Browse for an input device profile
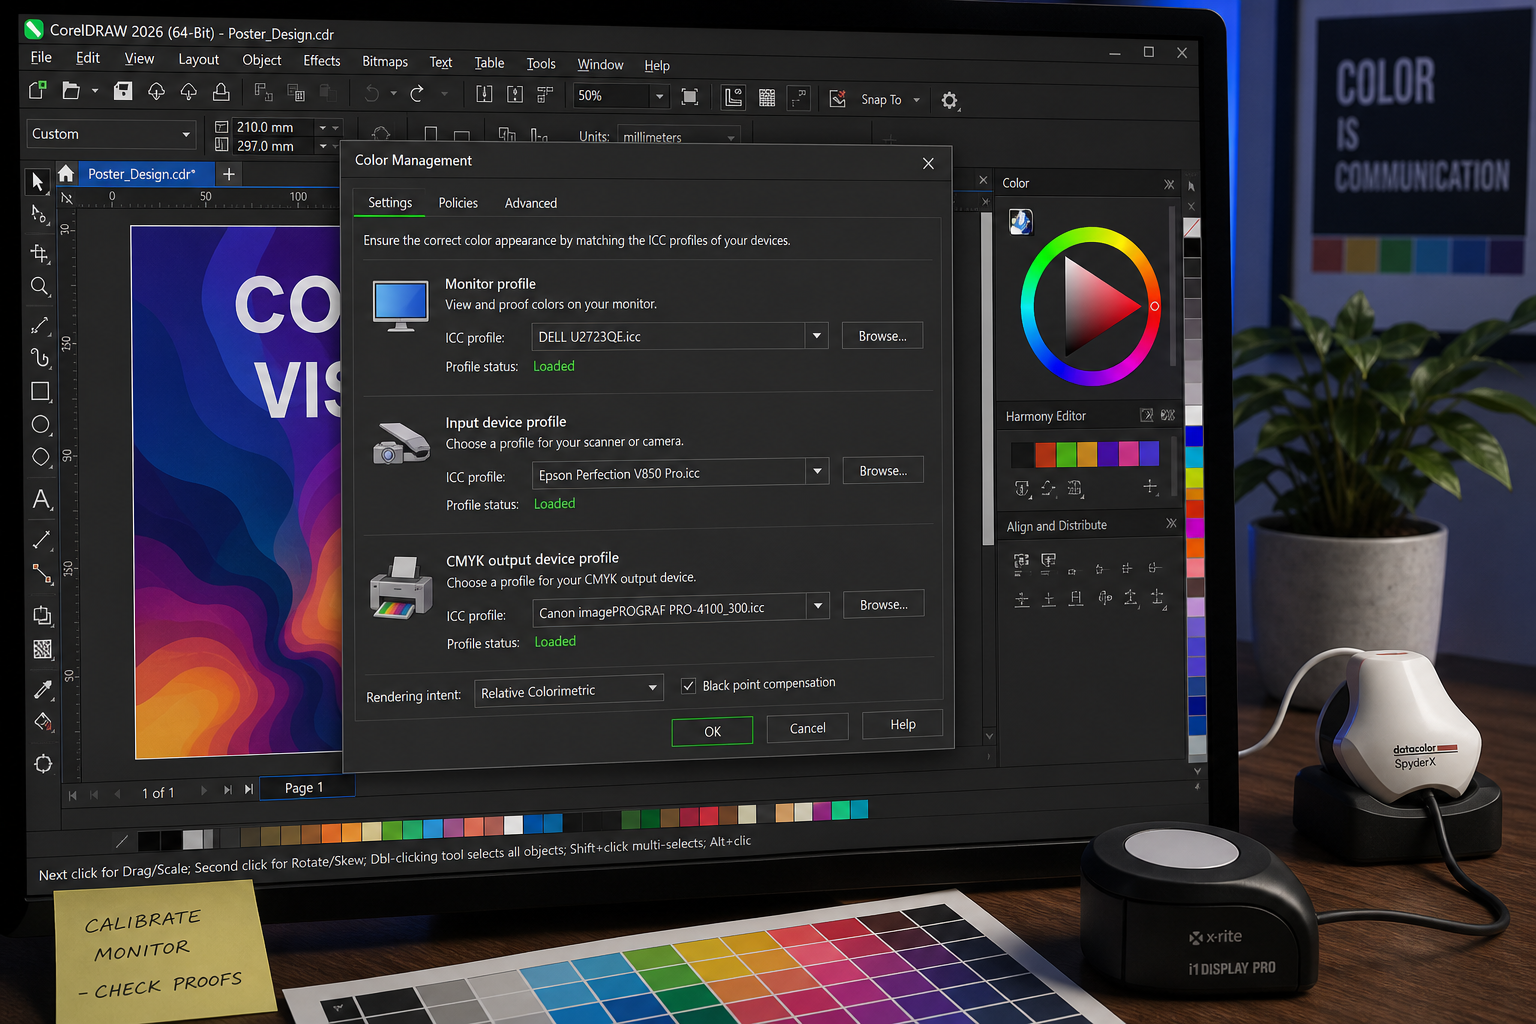Image resolution: width=1536 pixels, height=1024 pixels. (883, 471)
